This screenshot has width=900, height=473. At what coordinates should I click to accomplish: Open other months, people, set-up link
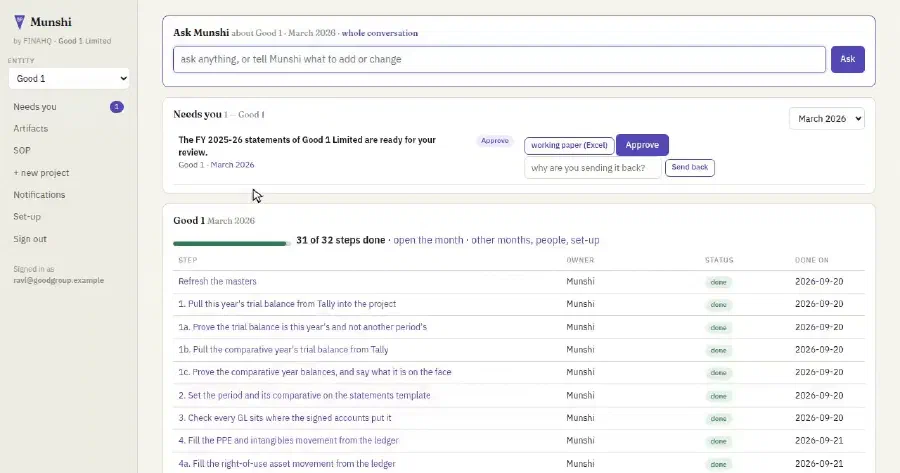click(535, 240)
